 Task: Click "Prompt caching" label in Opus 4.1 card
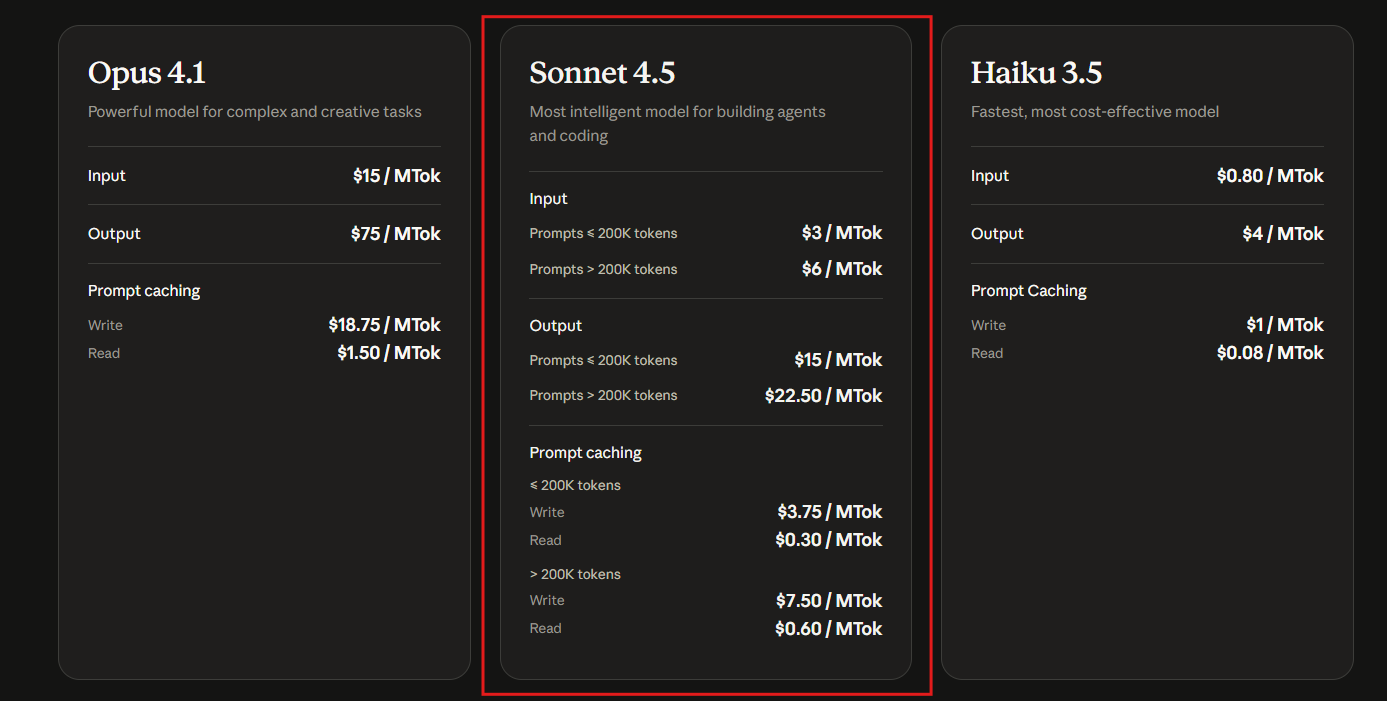click(144, 291)
